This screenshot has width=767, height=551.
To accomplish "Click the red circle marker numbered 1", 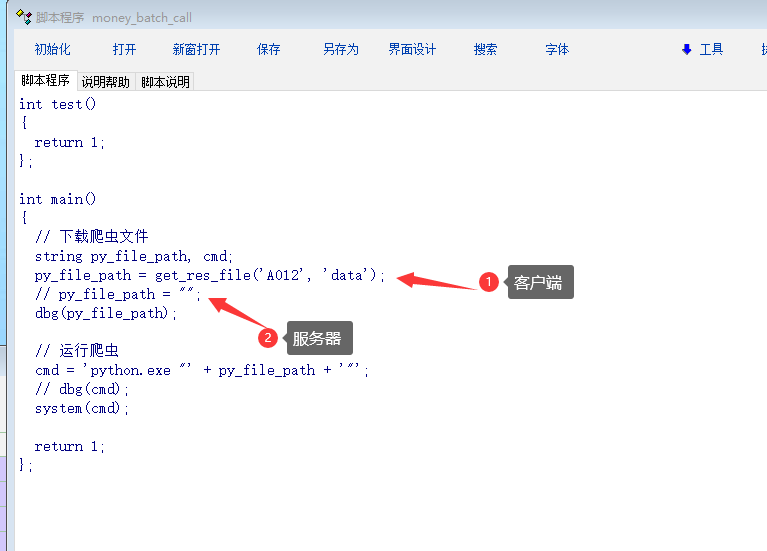I will point(488,283).
